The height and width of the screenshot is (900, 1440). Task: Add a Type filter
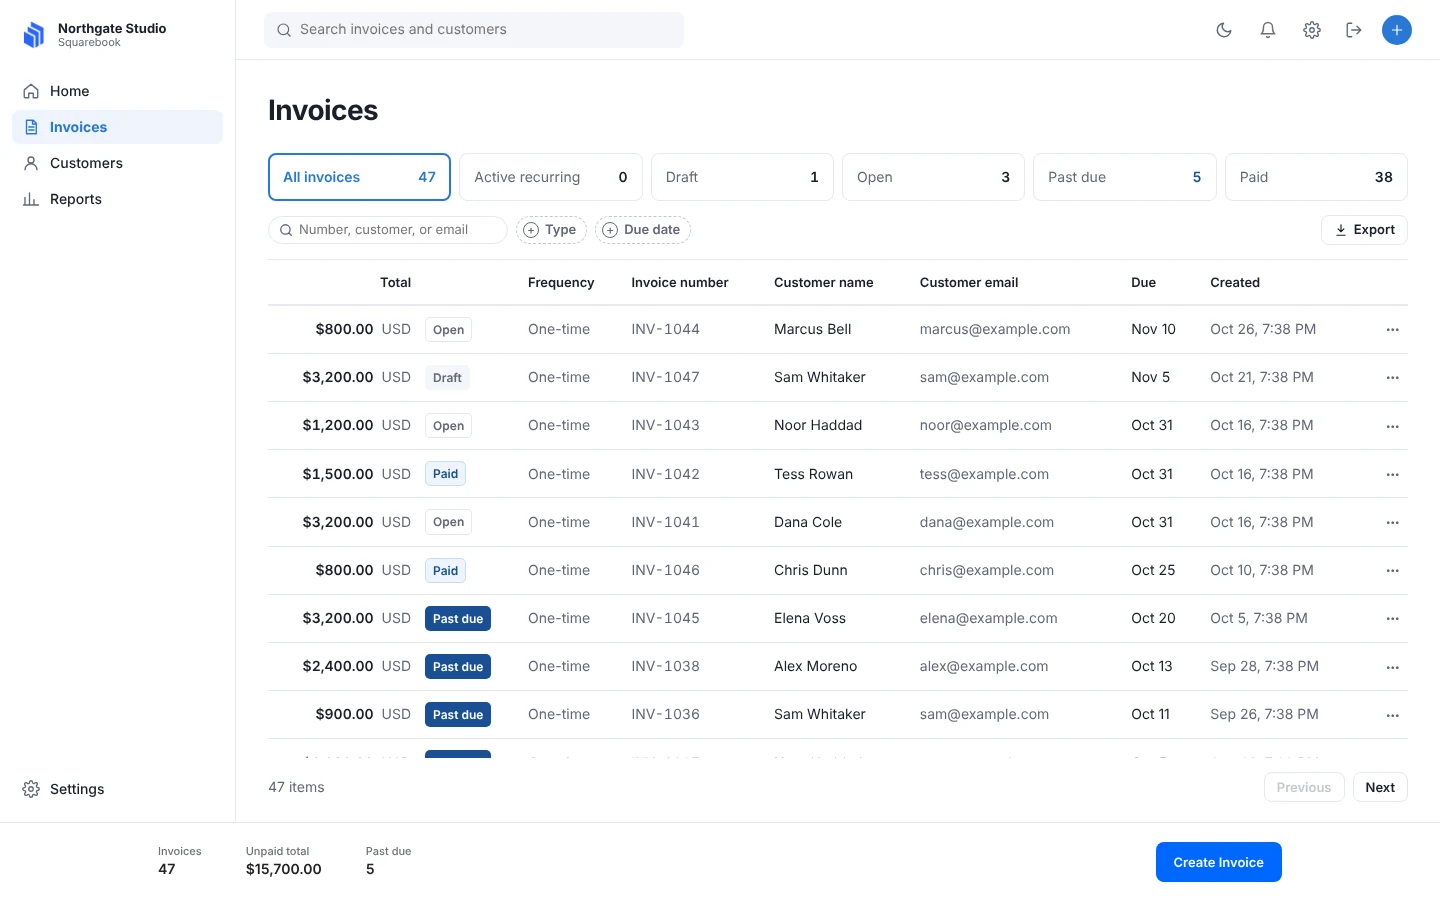[x=551, y=230]
